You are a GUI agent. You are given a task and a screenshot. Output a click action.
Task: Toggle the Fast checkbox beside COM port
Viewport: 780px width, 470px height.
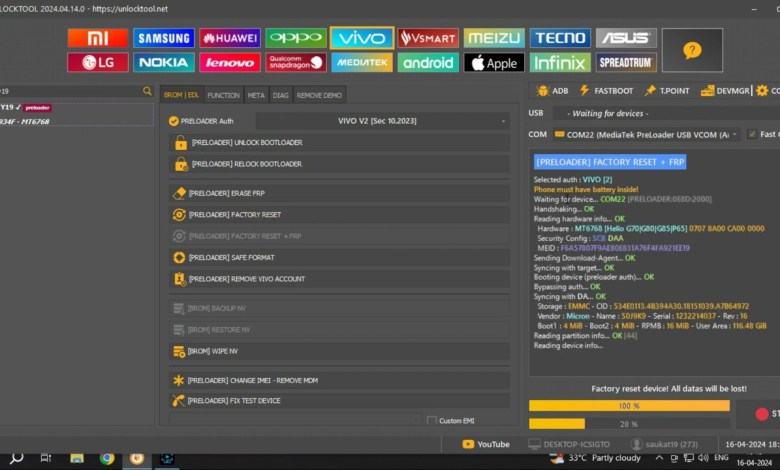(752, 134)
